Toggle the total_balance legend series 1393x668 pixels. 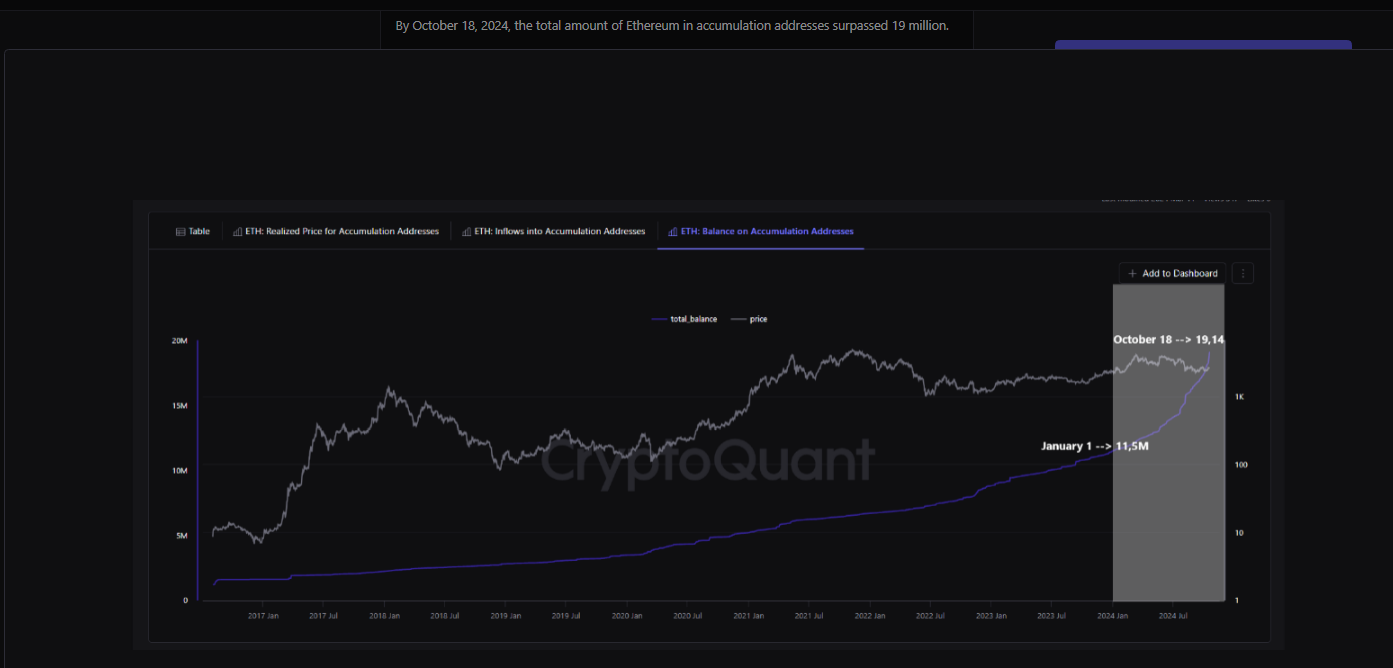(x=685, y=319)
